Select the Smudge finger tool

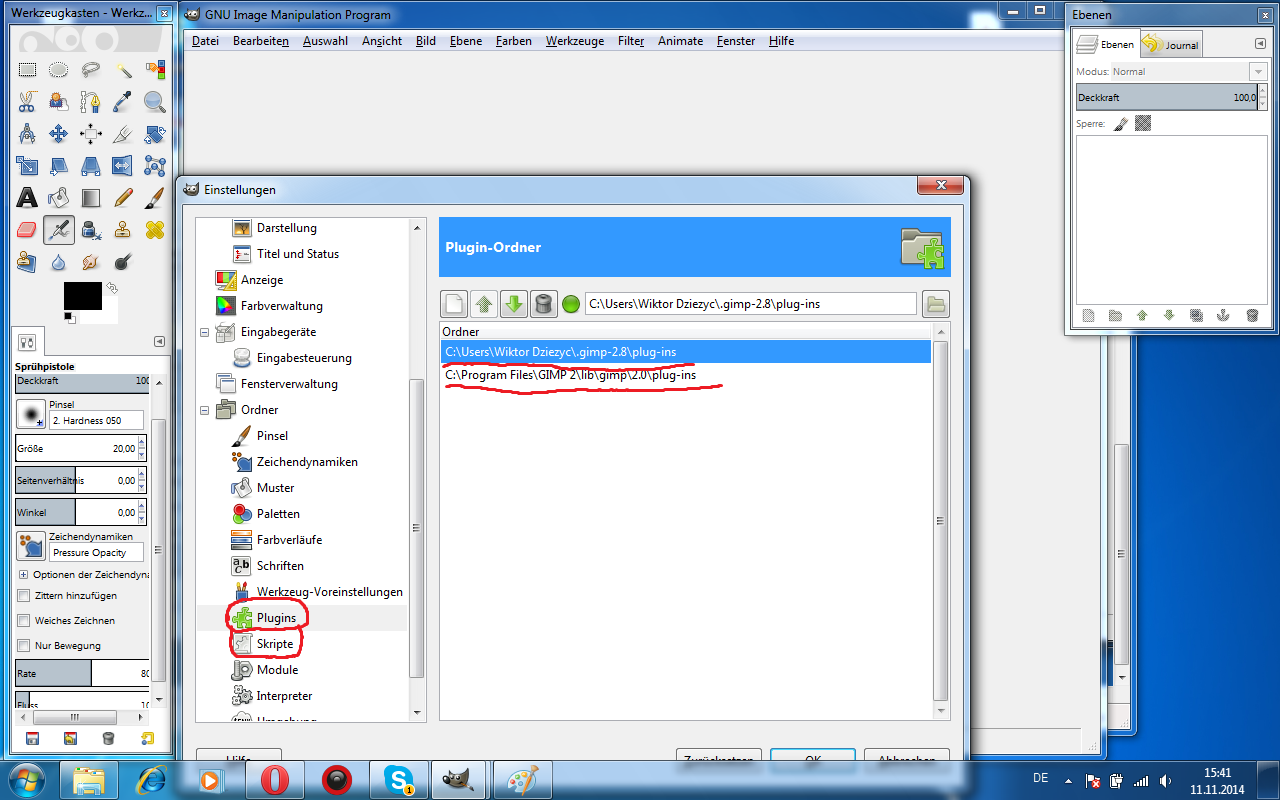pos(91,262)
